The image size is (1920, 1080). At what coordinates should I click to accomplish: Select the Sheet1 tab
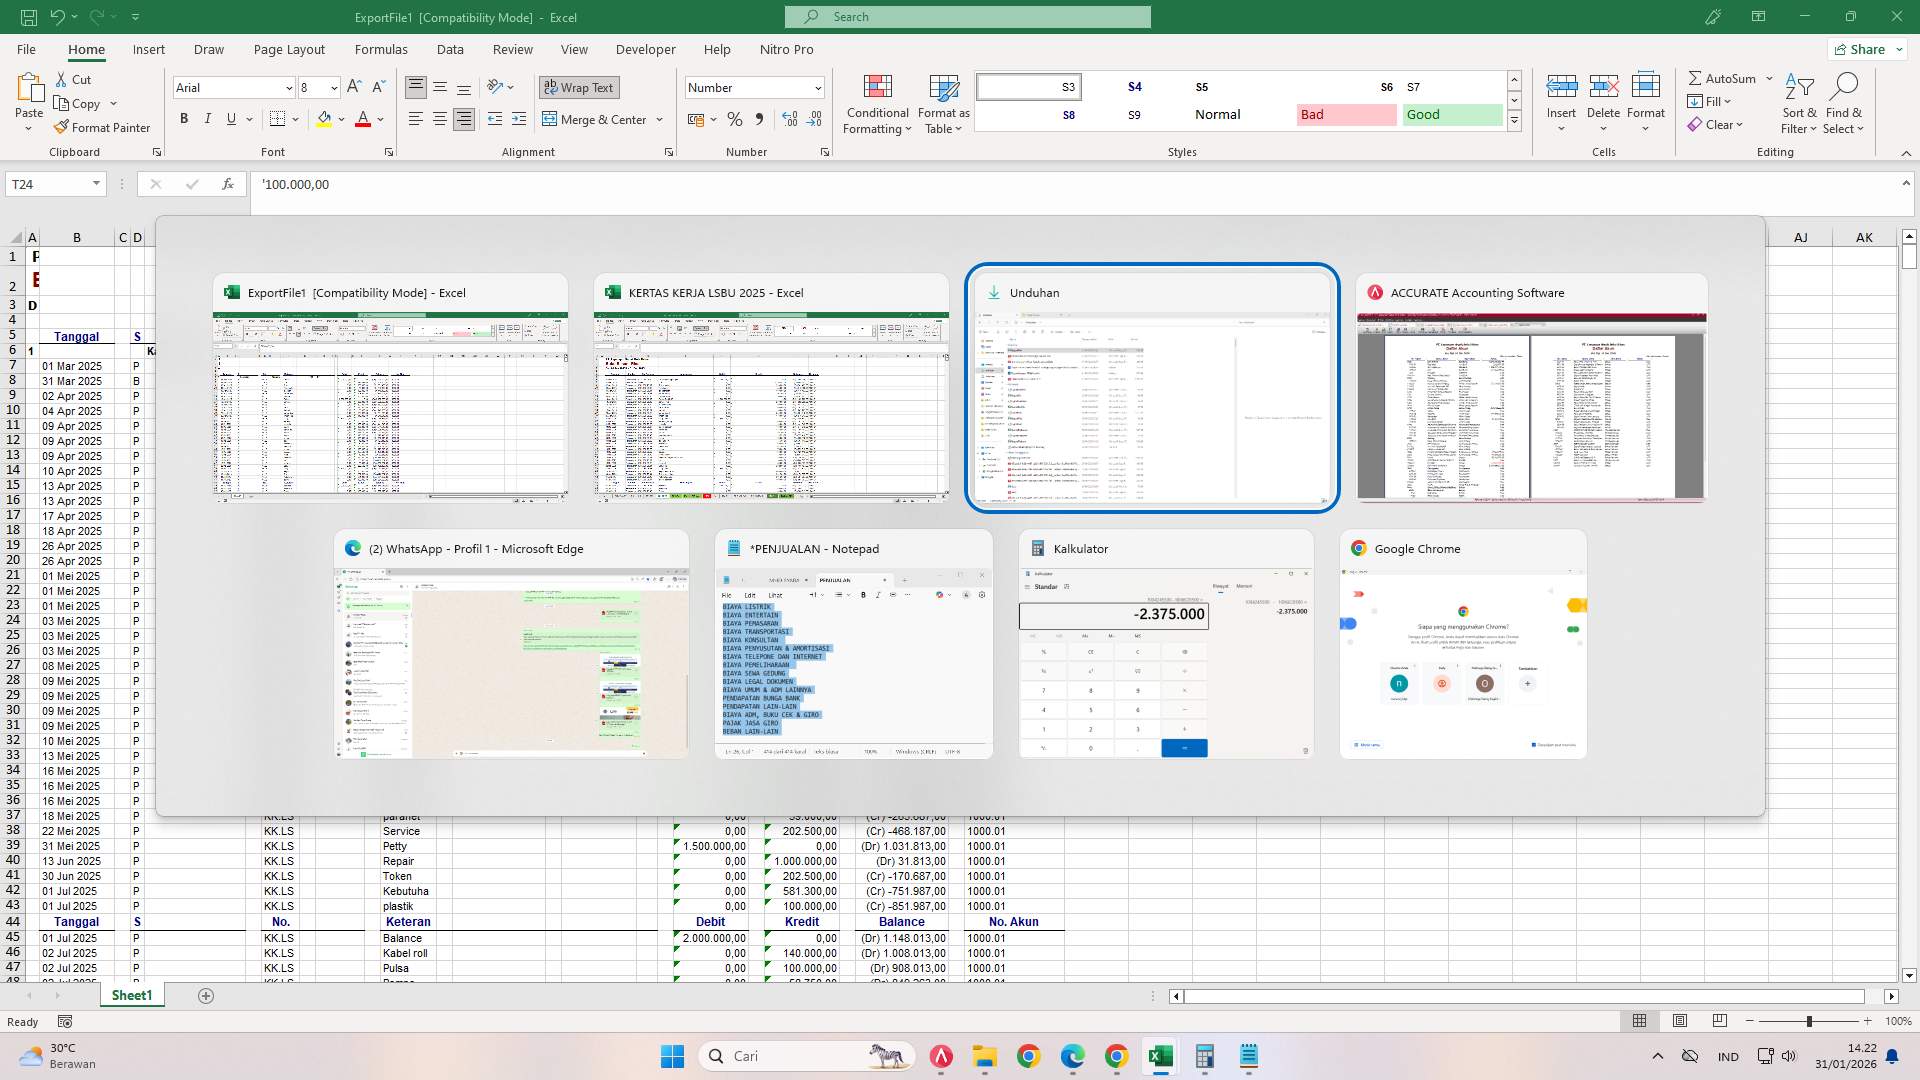[x=131, y=995]
